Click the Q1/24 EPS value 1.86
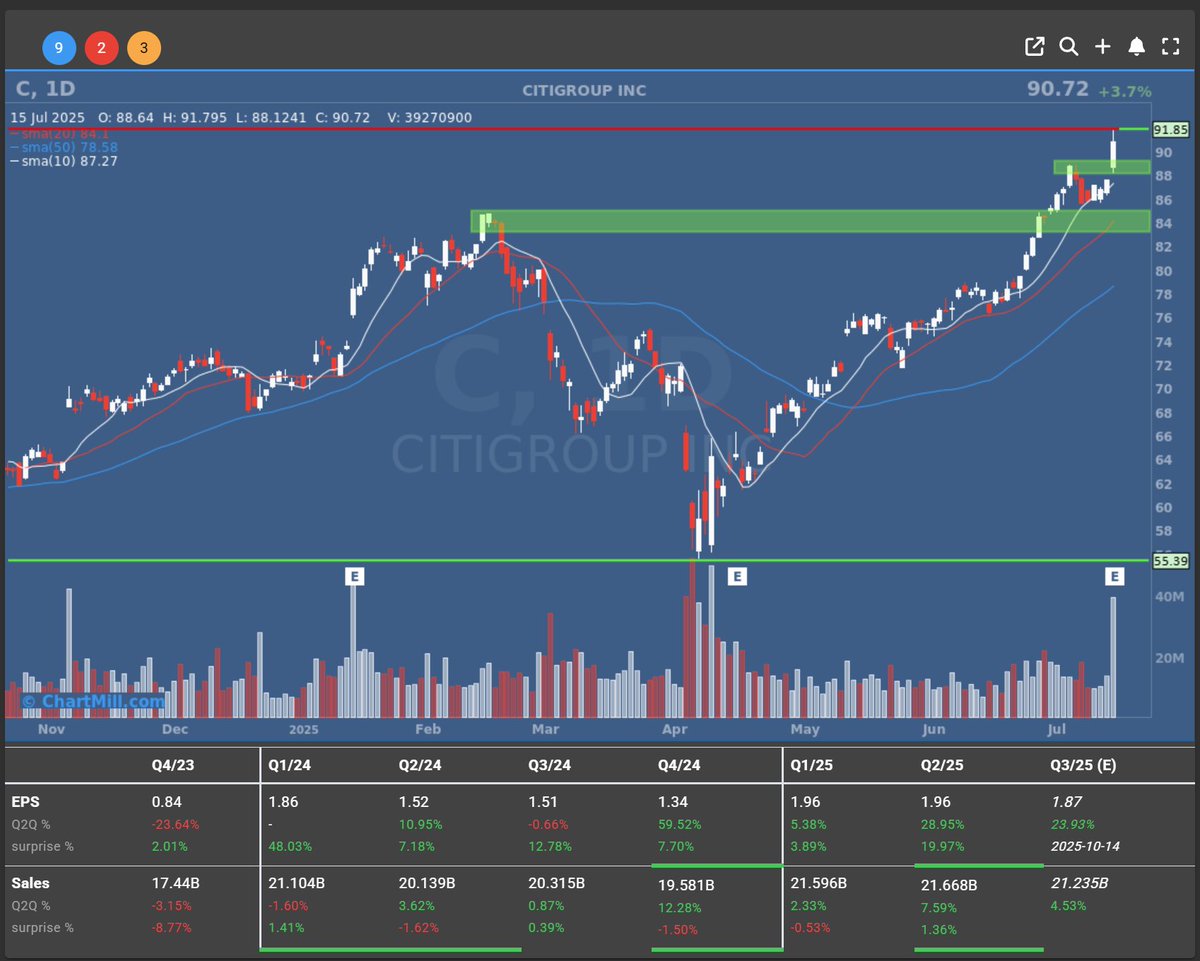 click(x=283, y=802)
